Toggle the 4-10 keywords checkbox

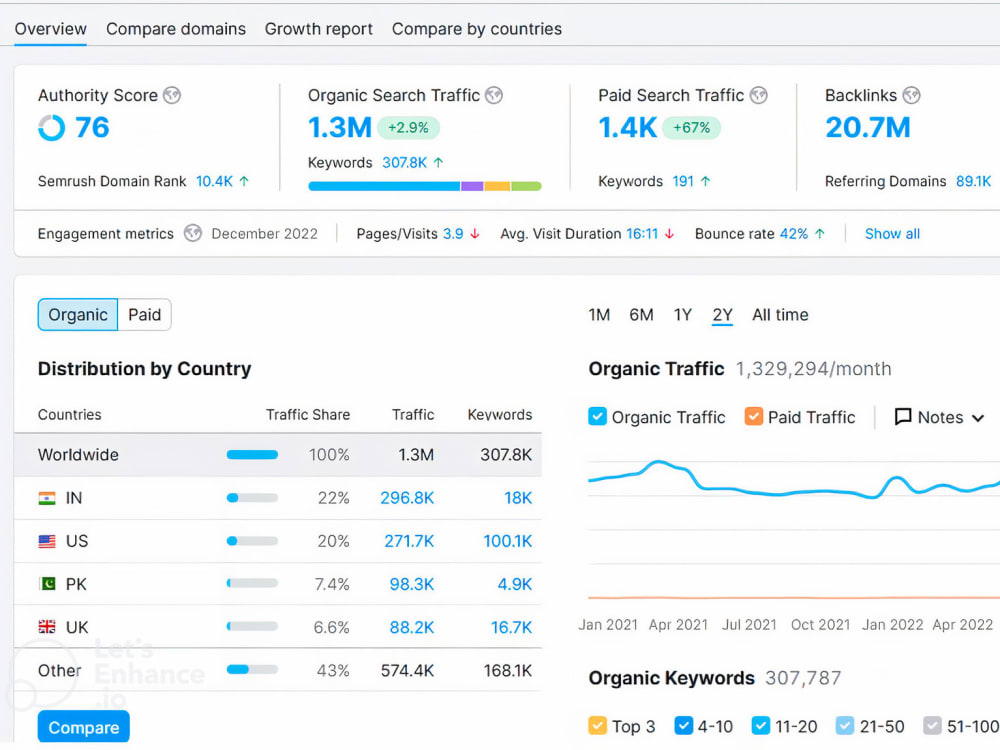[683, 725]
